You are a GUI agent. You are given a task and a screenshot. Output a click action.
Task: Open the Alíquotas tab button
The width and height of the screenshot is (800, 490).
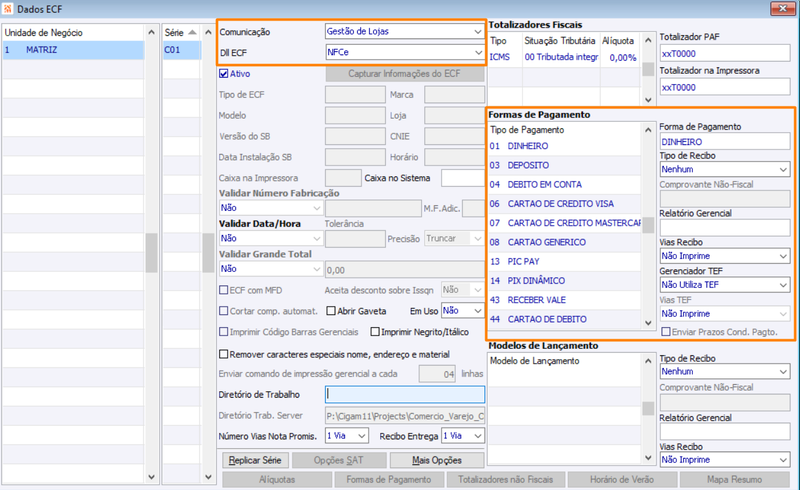tap(277, 480)
